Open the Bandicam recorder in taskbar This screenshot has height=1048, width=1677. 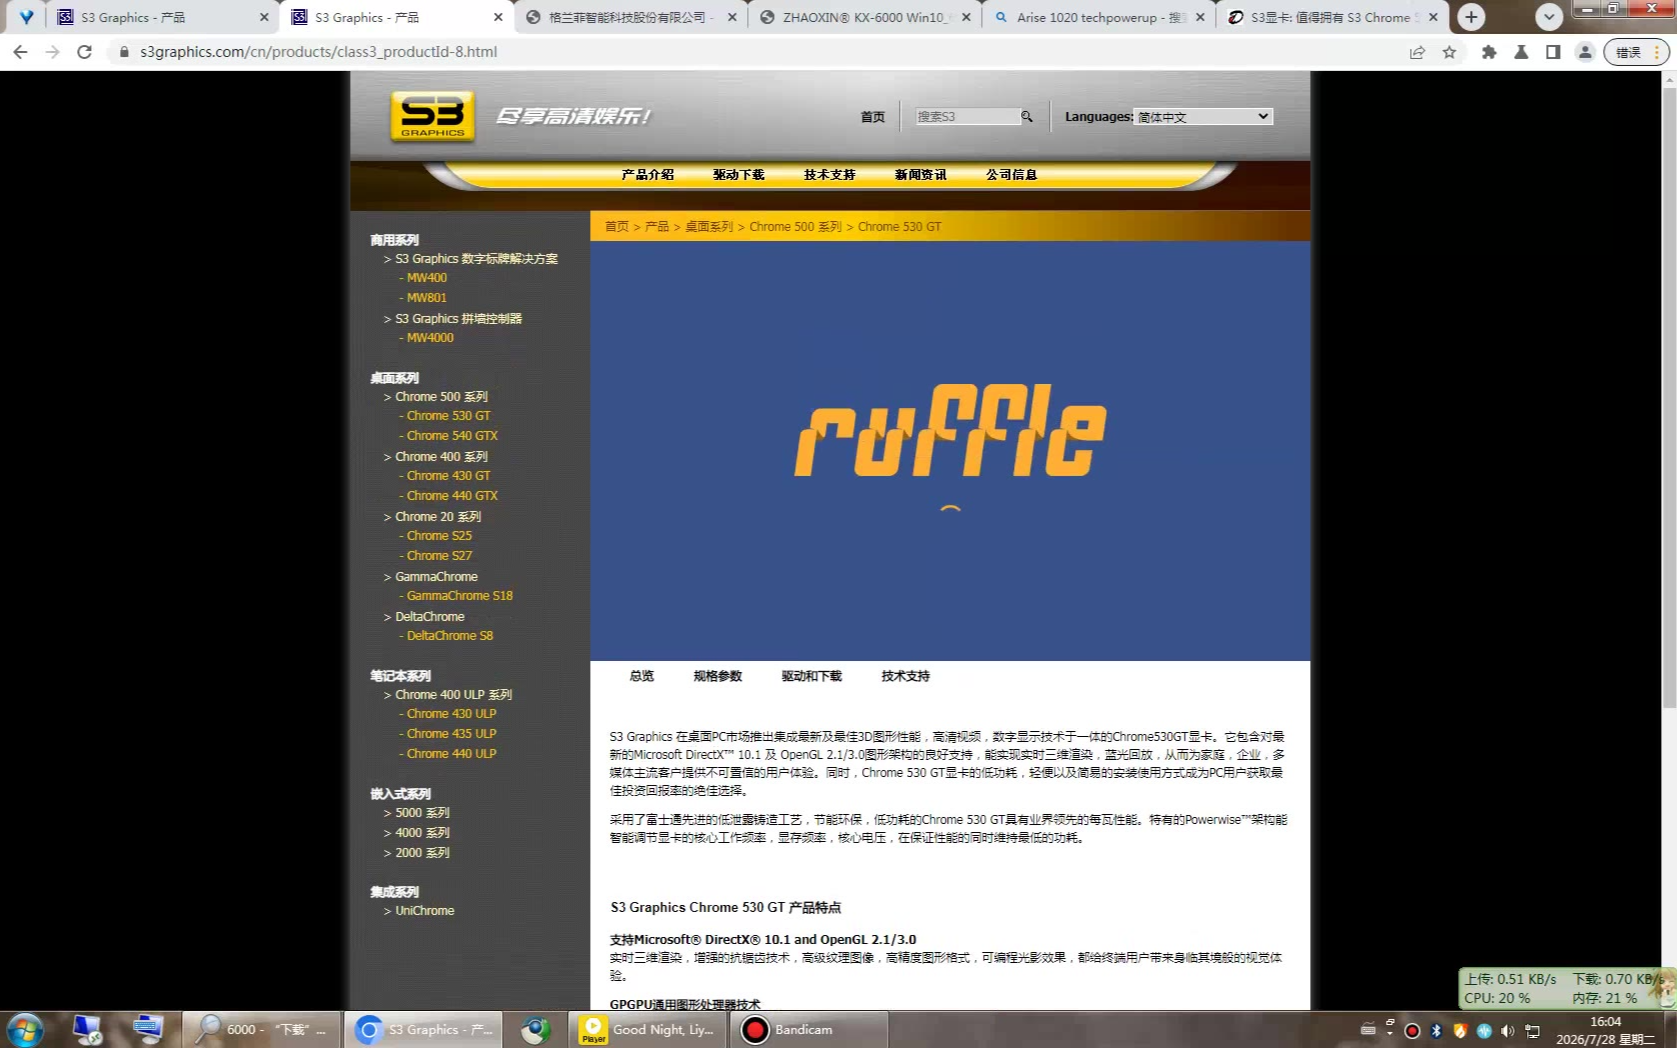click(x=810, y=1029)
